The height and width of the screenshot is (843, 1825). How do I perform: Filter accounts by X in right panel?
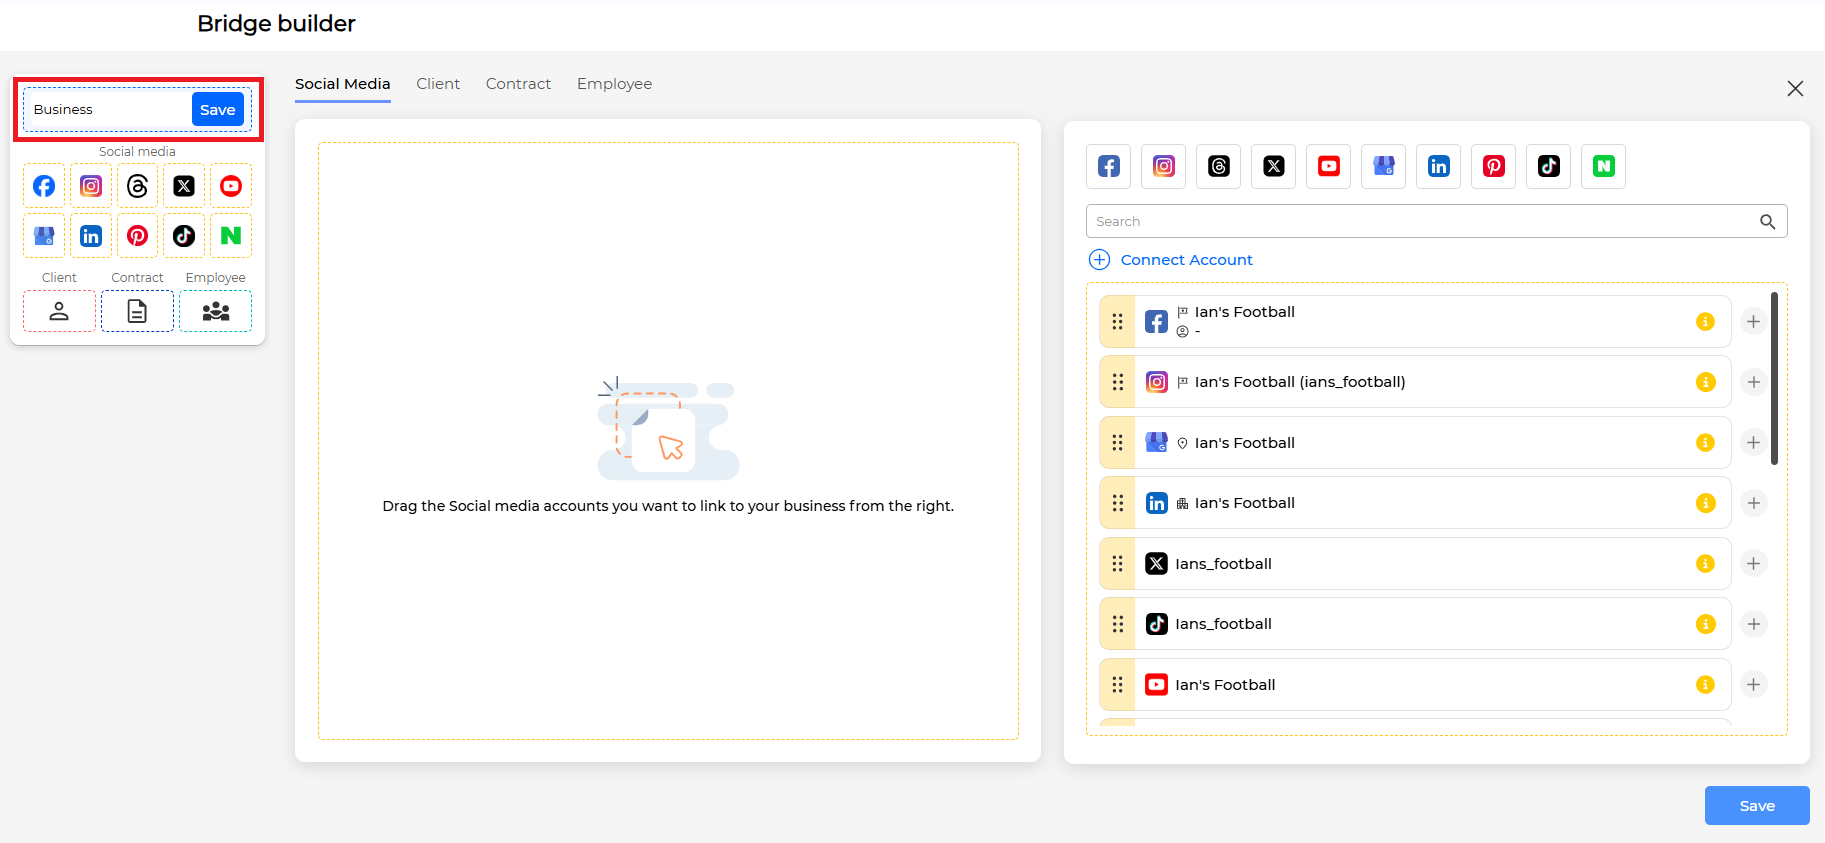point(1274,166)
